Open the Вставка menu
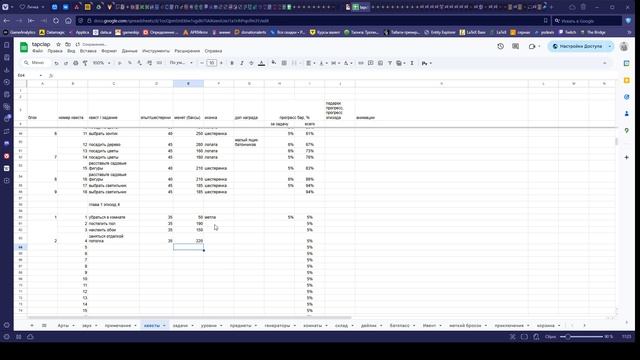The image size is (640, 360). (88, 51)
